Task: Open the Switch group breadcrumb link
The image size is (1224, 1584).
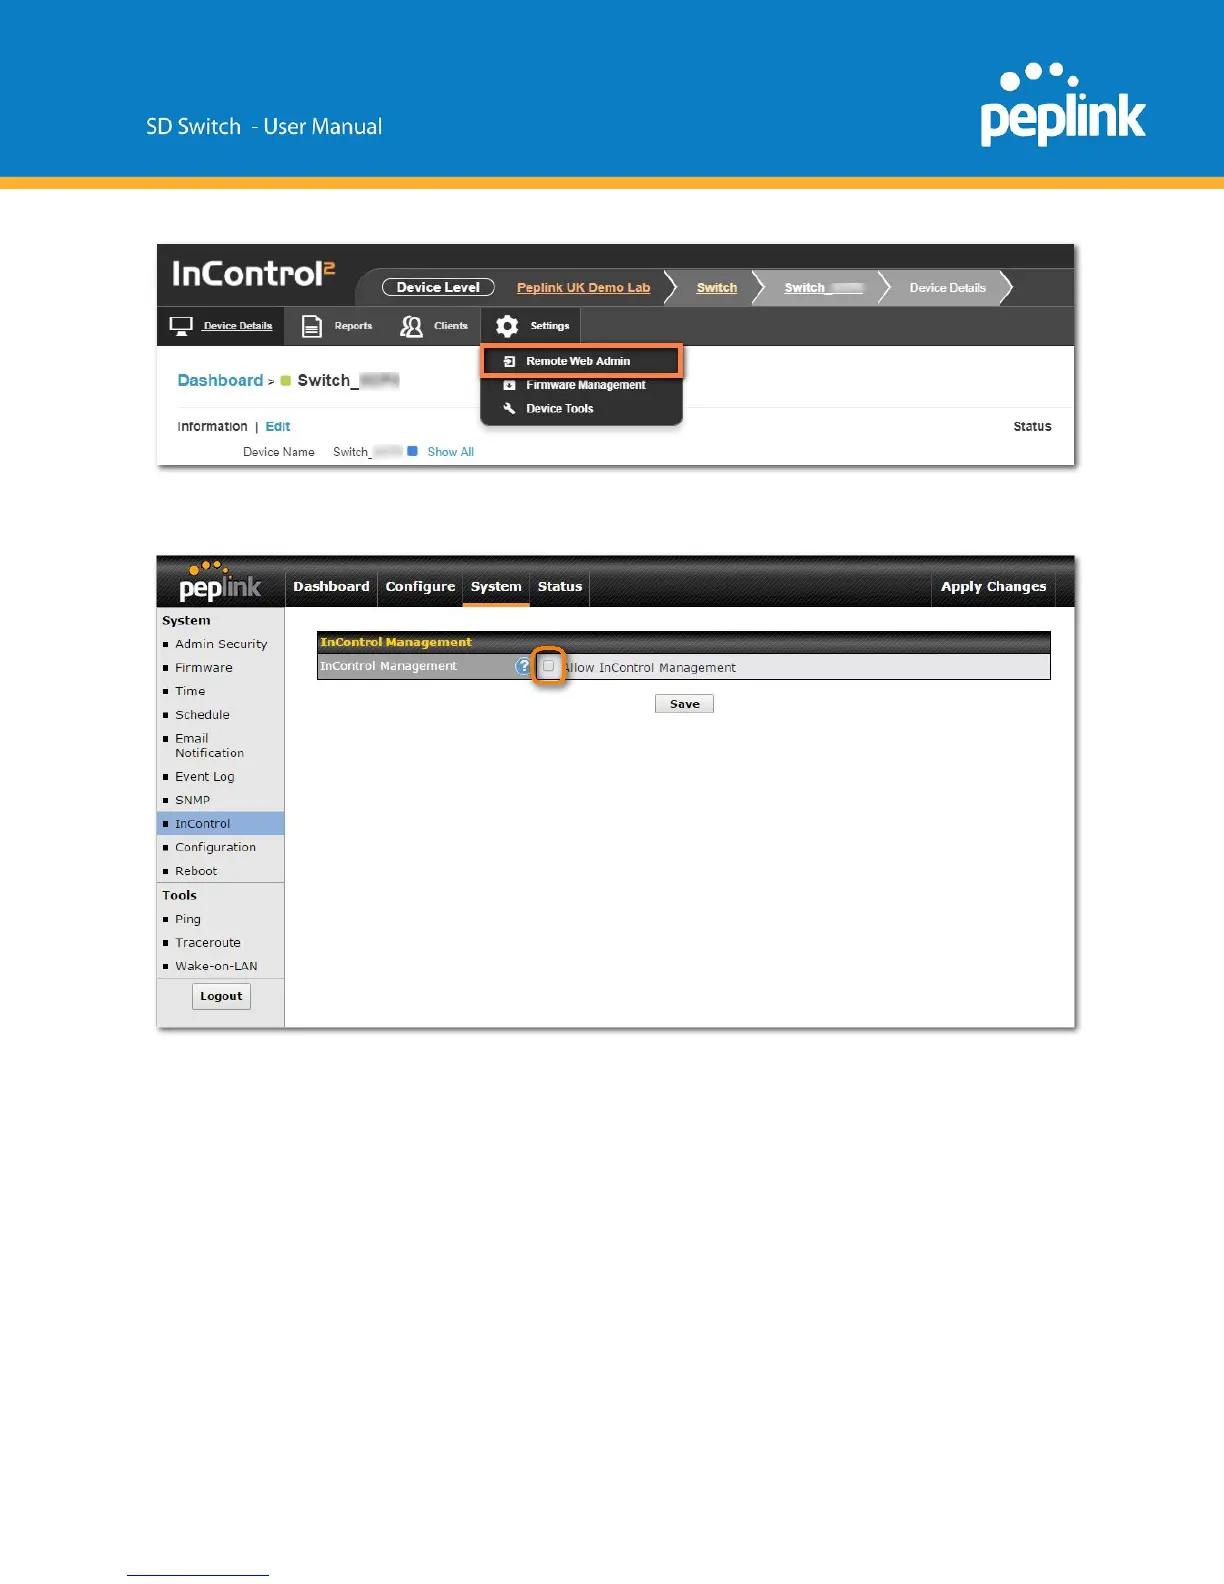Action: (717, 288)
